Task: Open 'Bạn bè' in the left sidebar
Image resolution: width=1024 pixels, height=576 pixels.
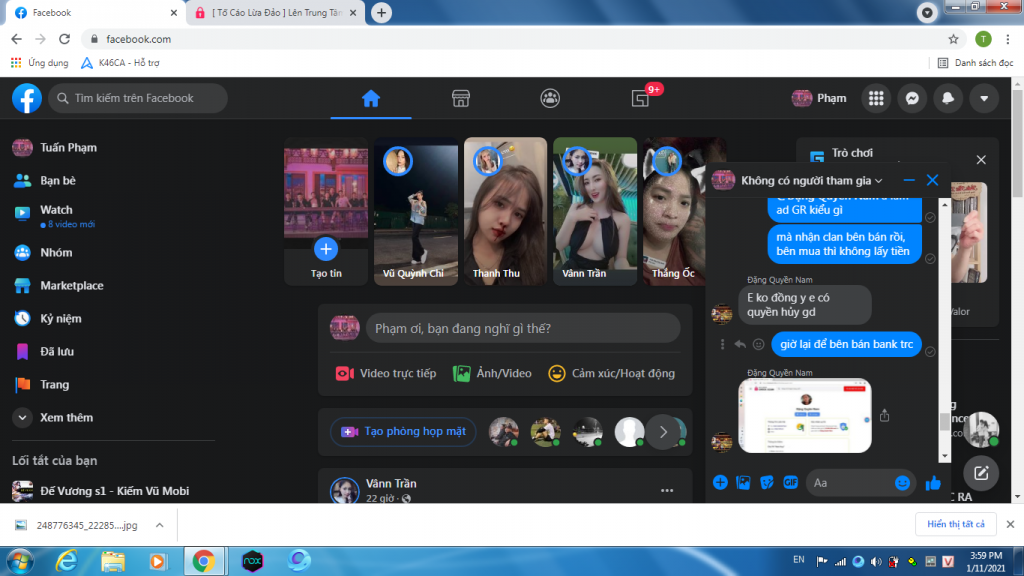Action: point(58,181)
